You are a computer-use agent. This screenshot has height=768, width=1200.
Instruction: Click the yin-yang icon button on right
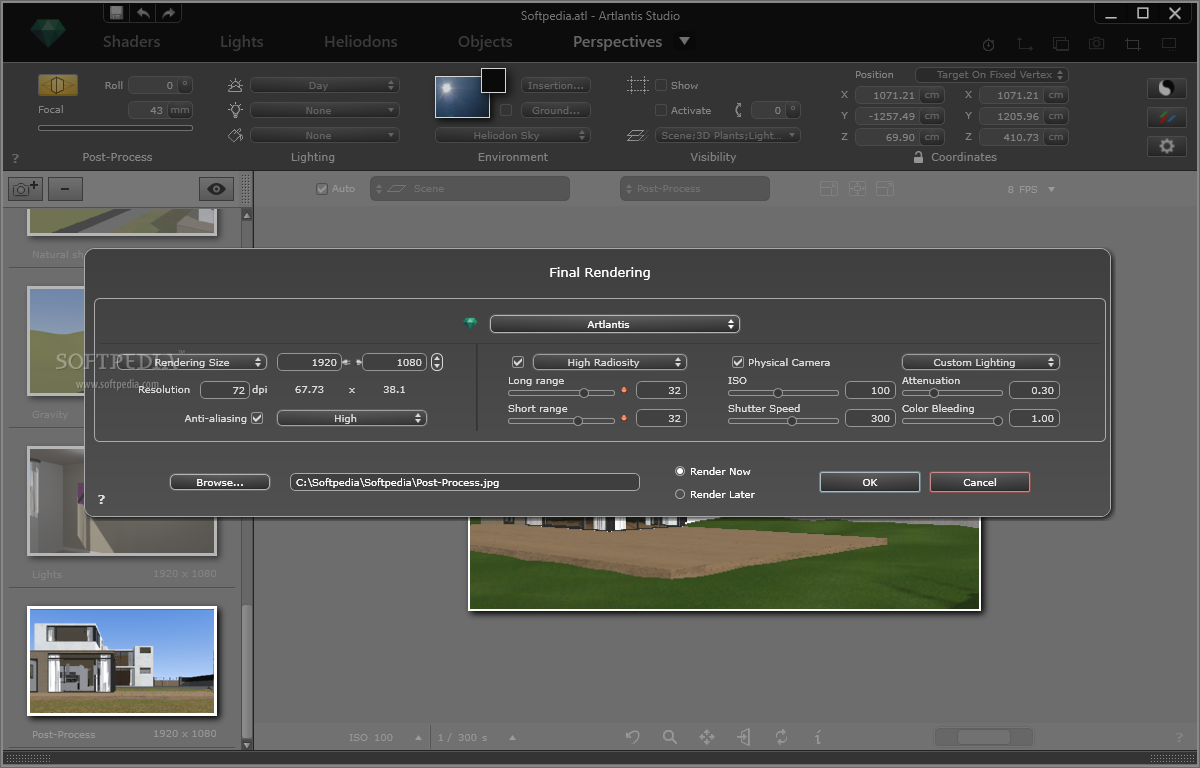(1166, 88)
